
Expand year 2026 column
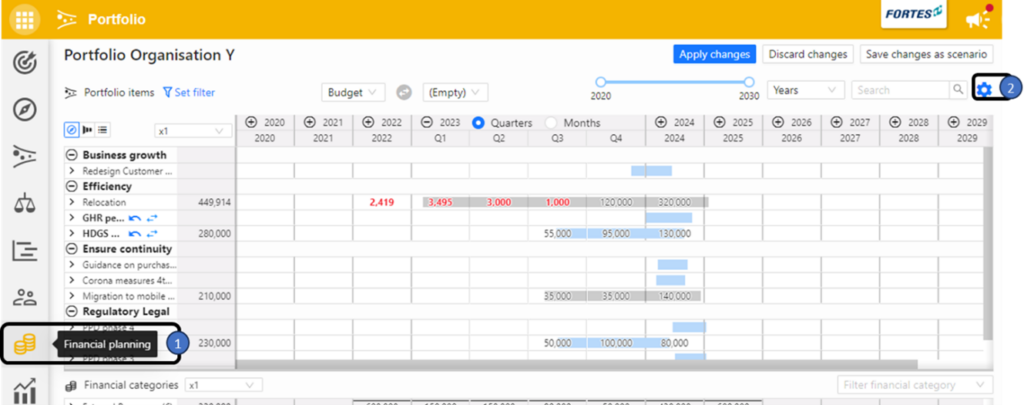click(778, 122)
